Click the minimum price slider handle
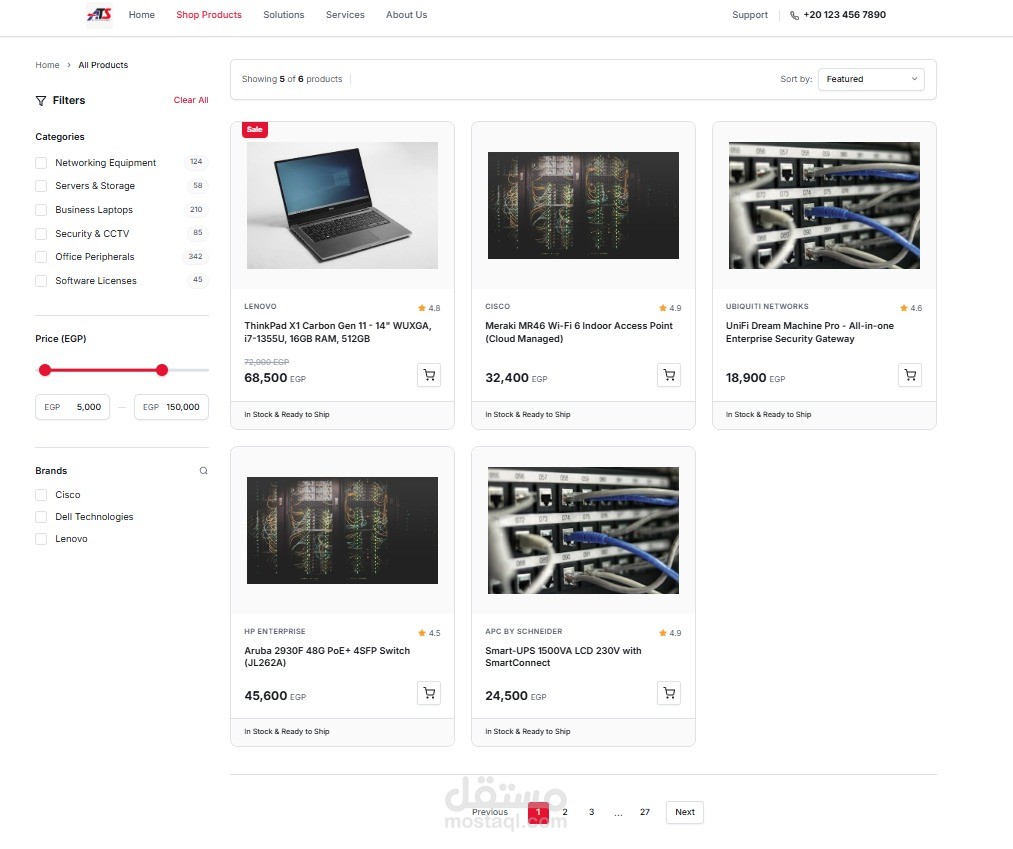 click(45, 370)
